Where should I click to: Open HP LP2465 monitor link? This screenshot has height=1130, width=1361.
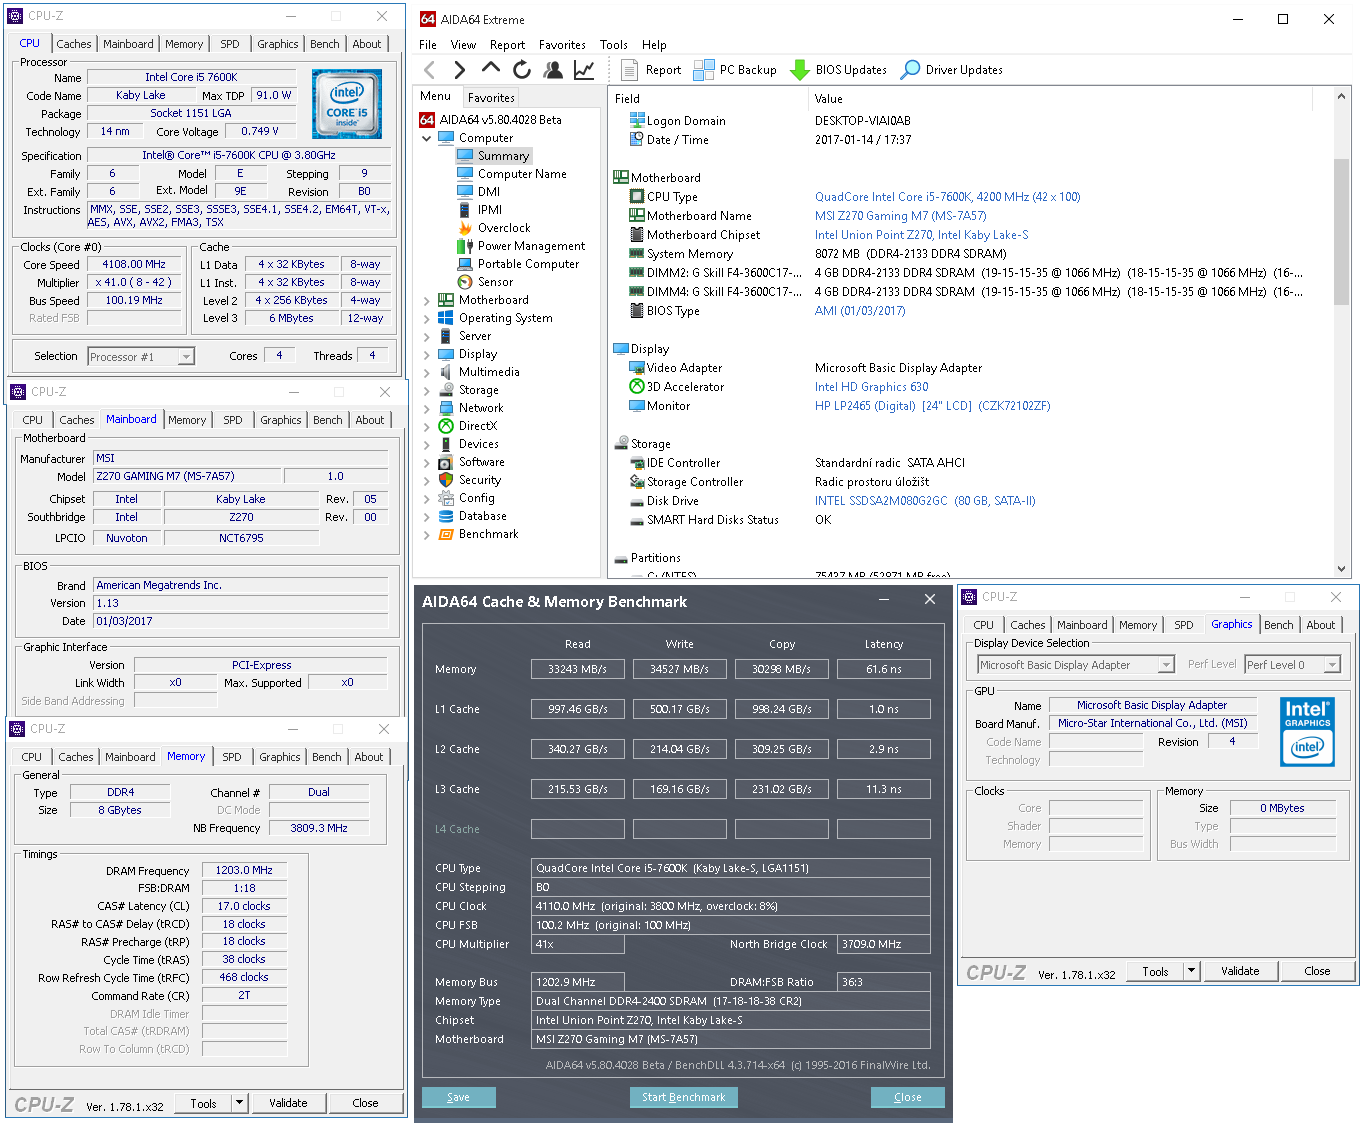click(x=932, y=406)
